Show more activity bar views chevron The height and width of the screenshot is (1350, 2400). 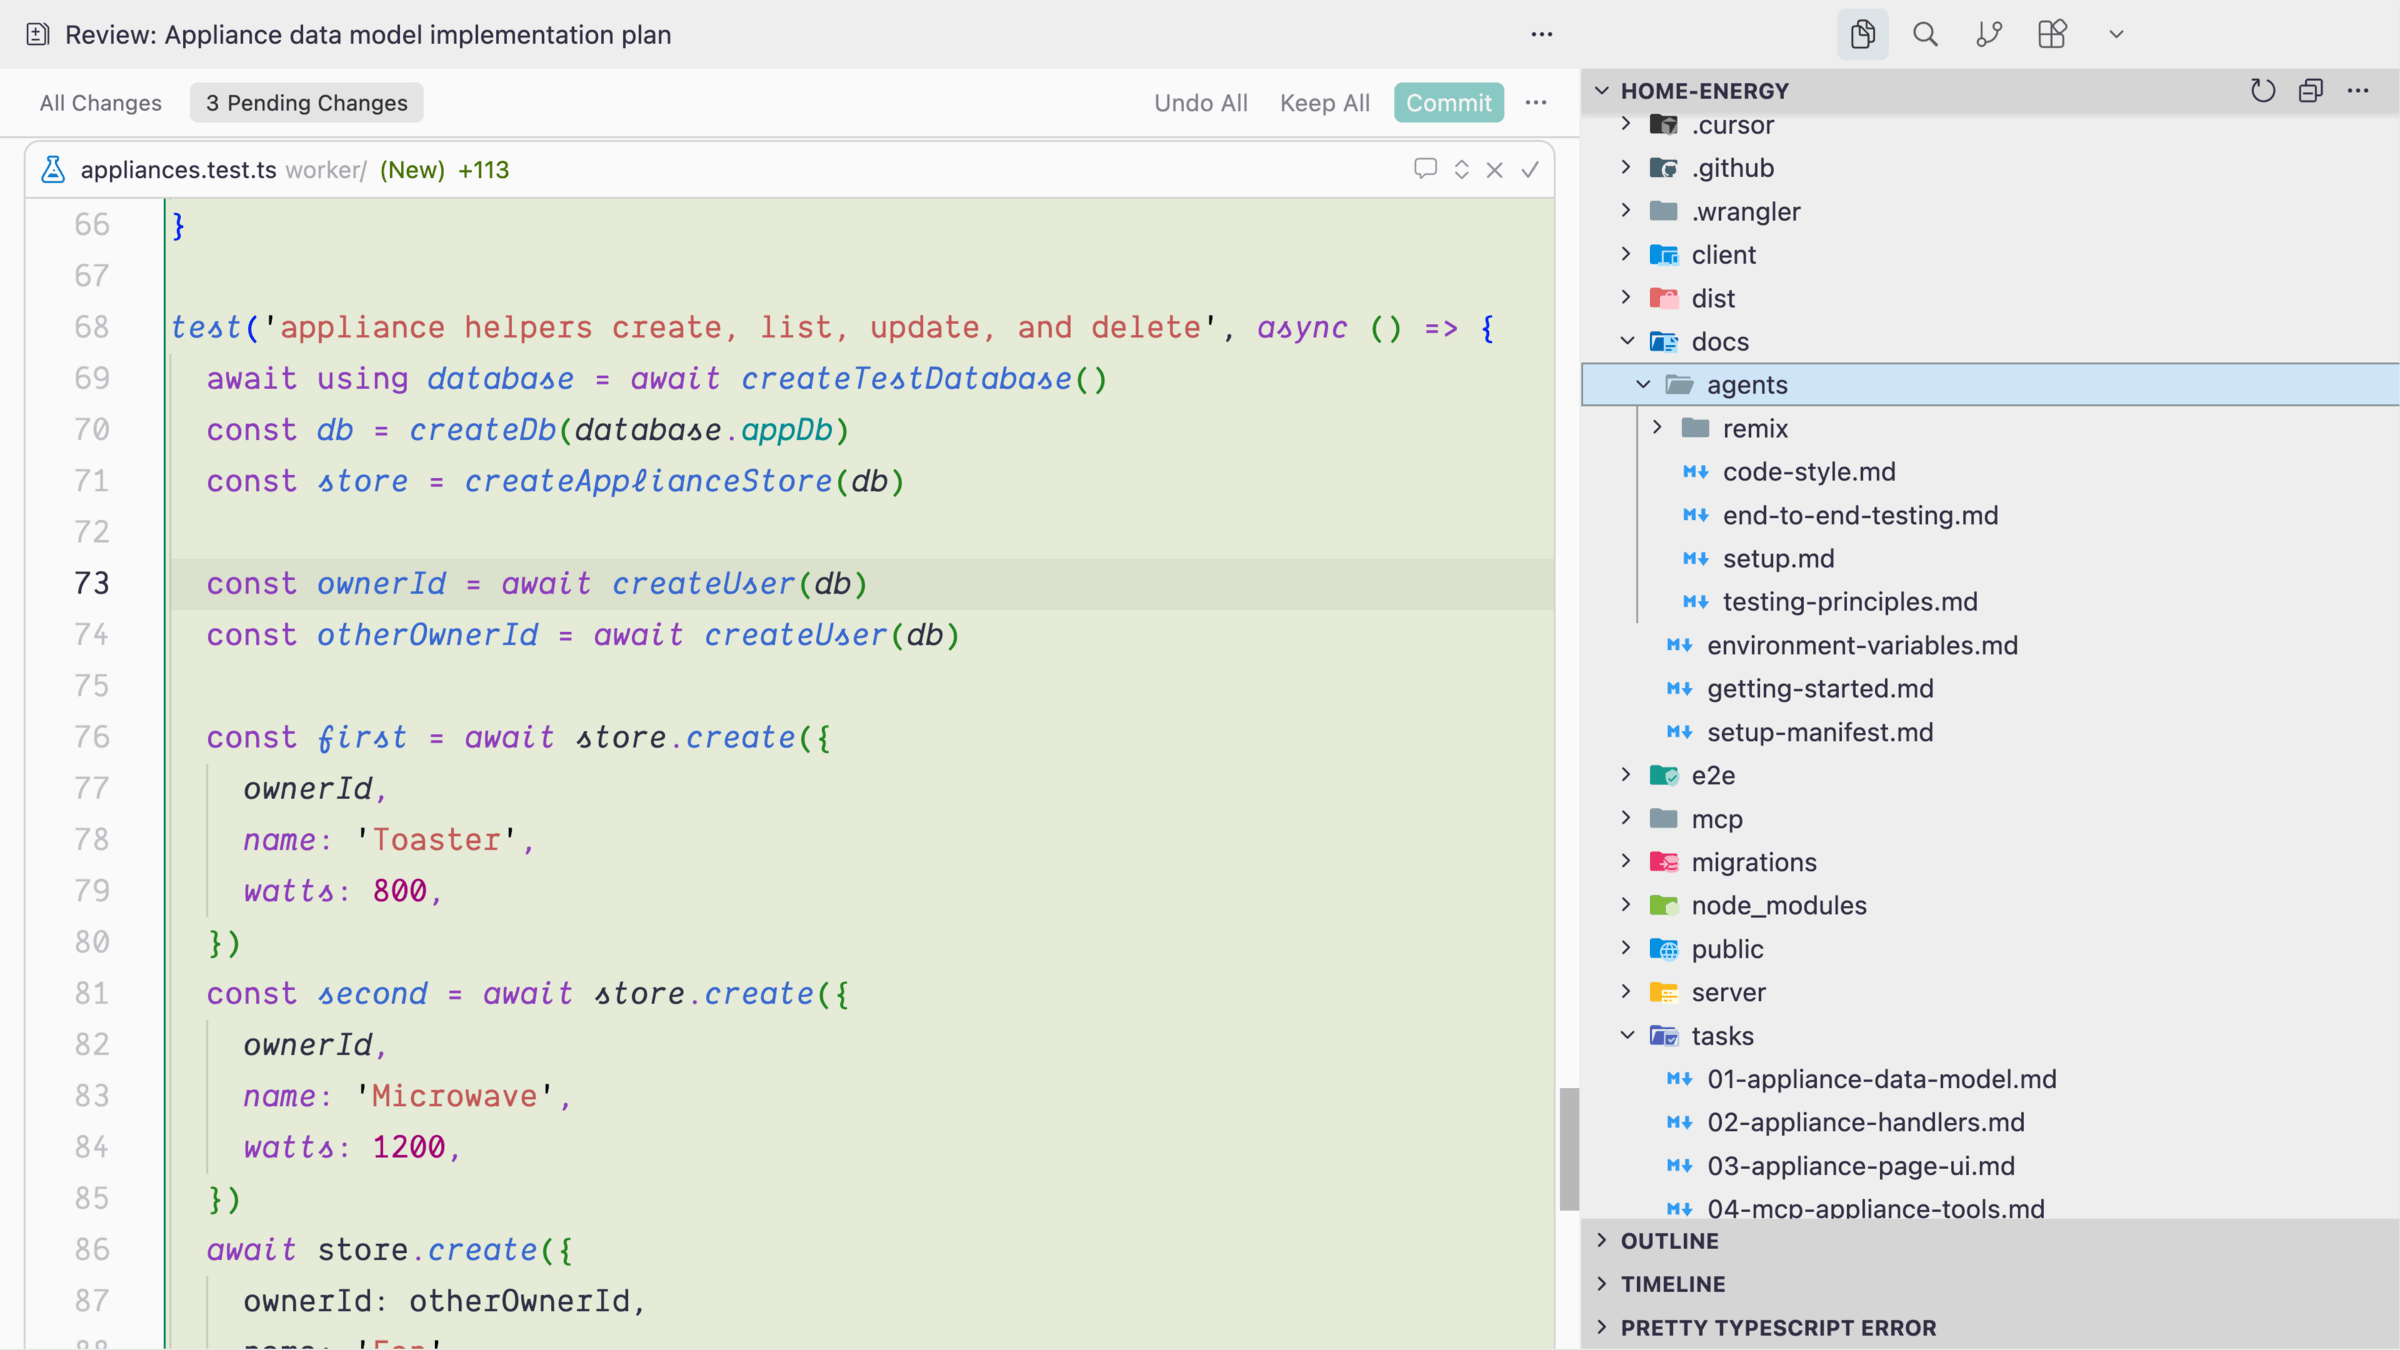click(x=2116, y=34)
